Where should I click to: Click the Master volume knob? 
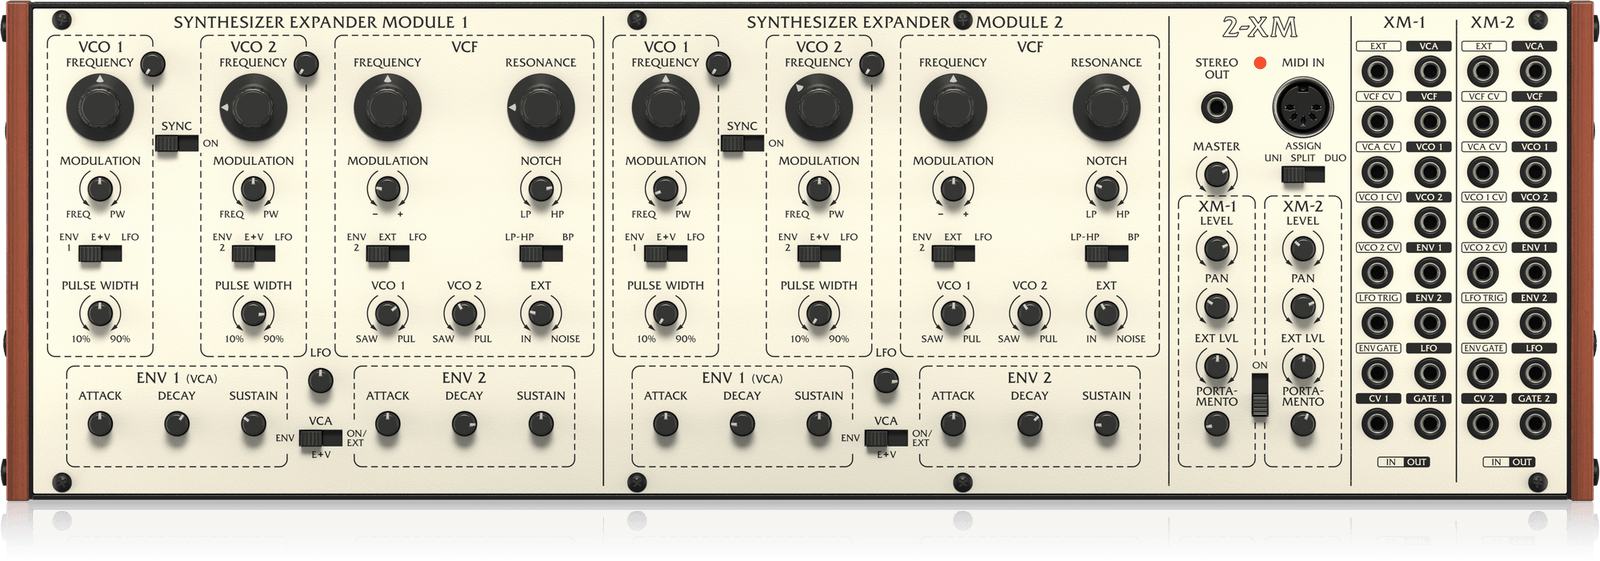(x=1216, y=176)
